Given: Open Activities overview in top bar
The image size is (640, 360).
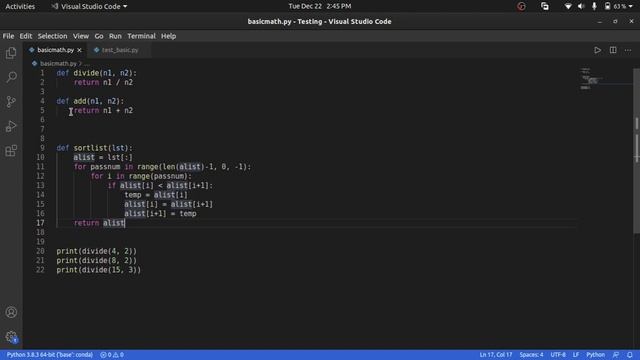Looking at the screenshot, I should point(20,6).
